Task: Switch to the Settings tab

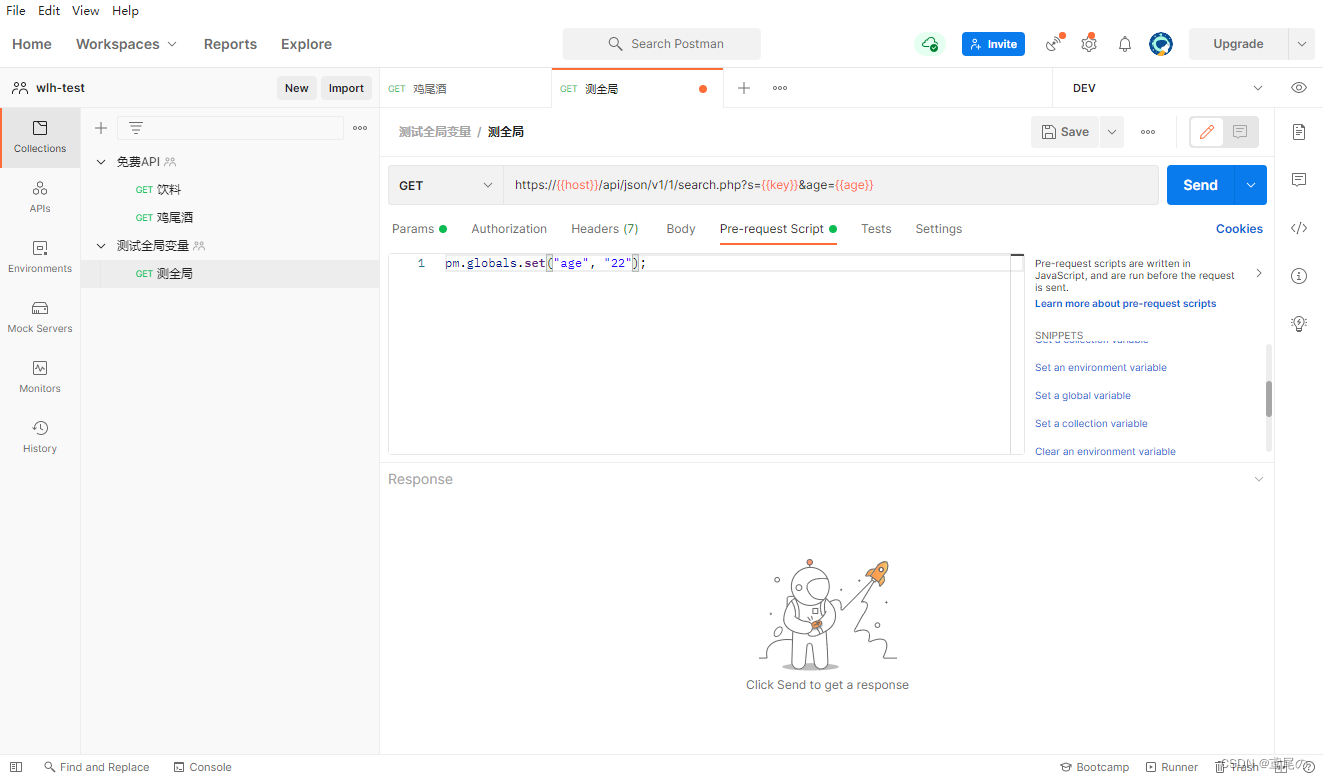Action: pos(939,229)
